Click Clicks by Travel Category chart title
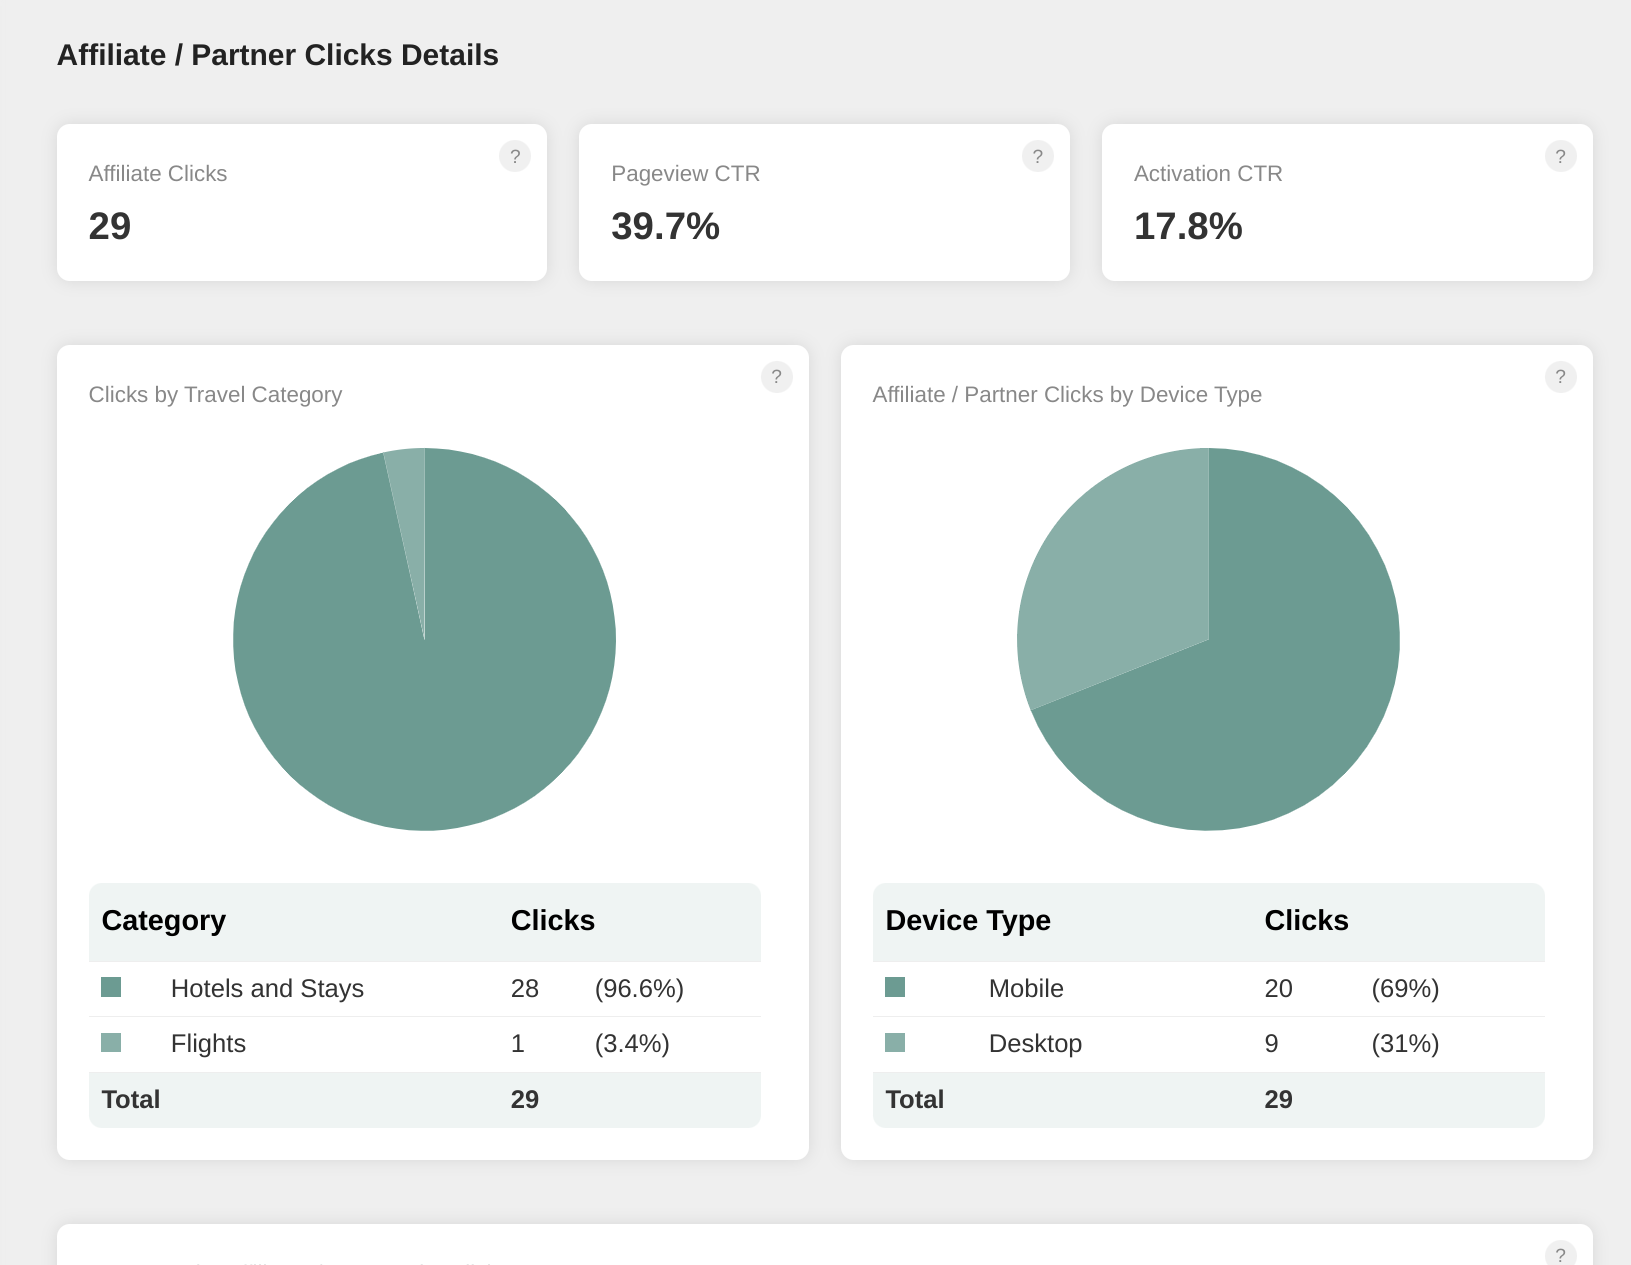 coord(215,394)
